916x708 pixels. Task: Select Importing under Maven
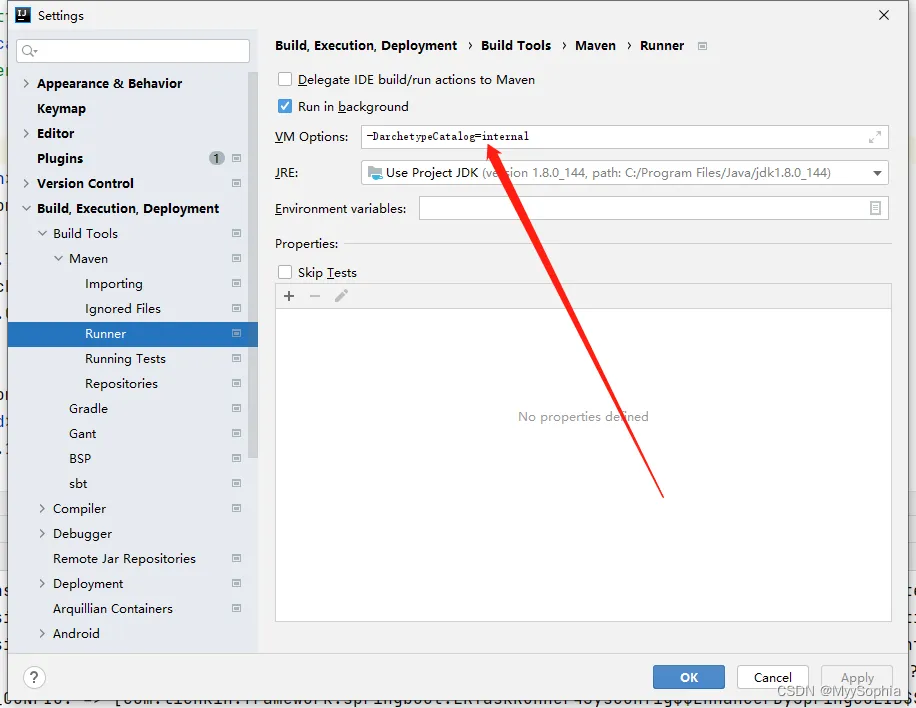click(x=114, y=284)
